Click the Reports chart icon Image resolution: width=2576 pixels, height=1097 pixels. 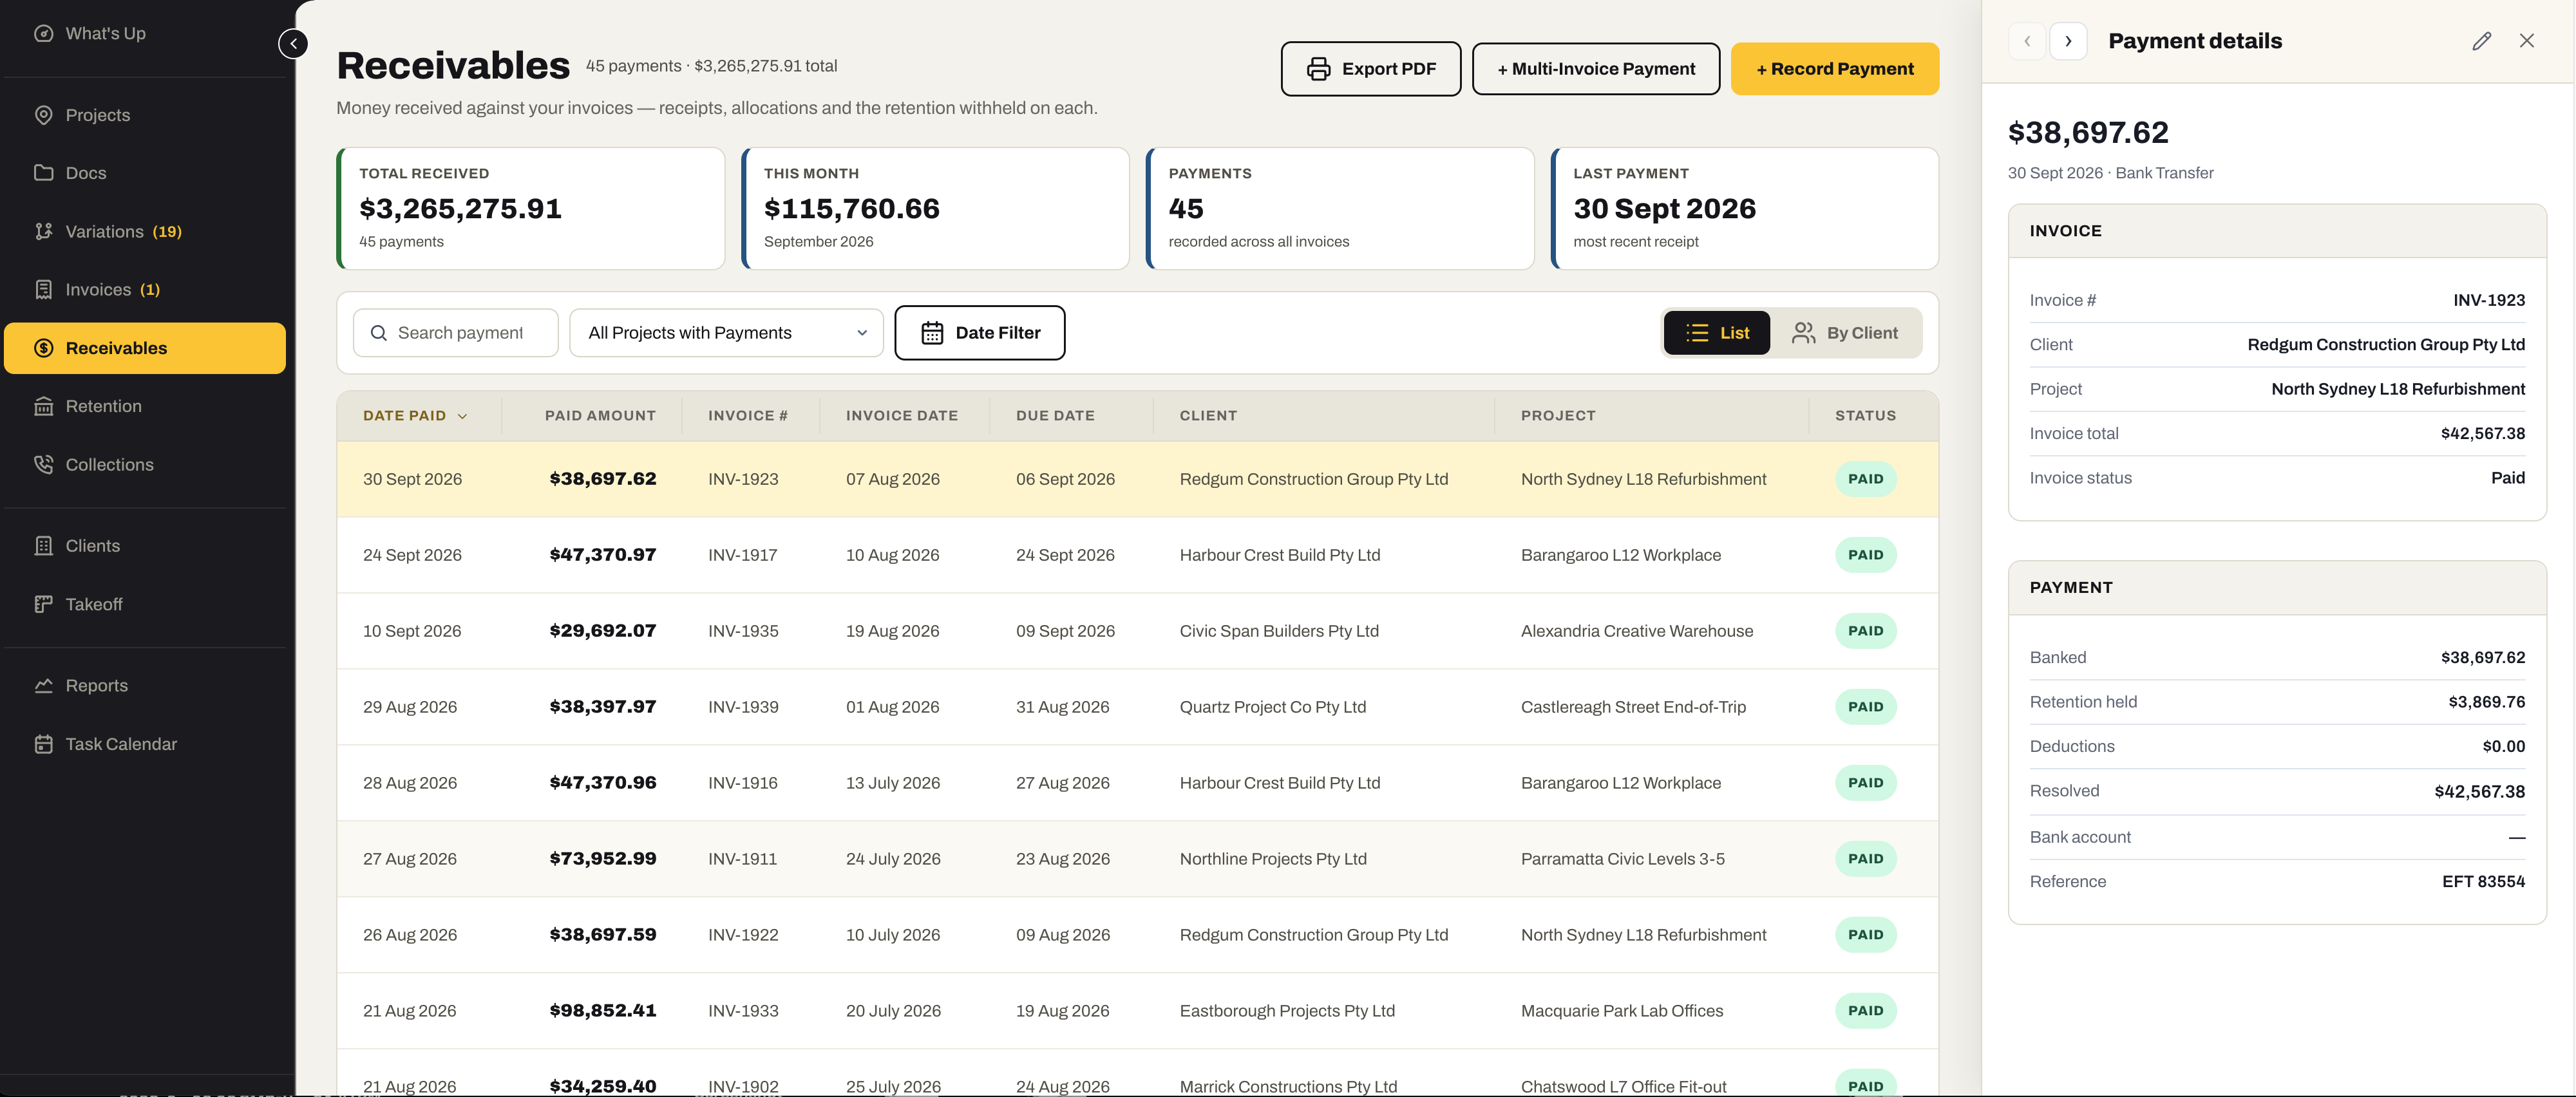tap(43, 686)
